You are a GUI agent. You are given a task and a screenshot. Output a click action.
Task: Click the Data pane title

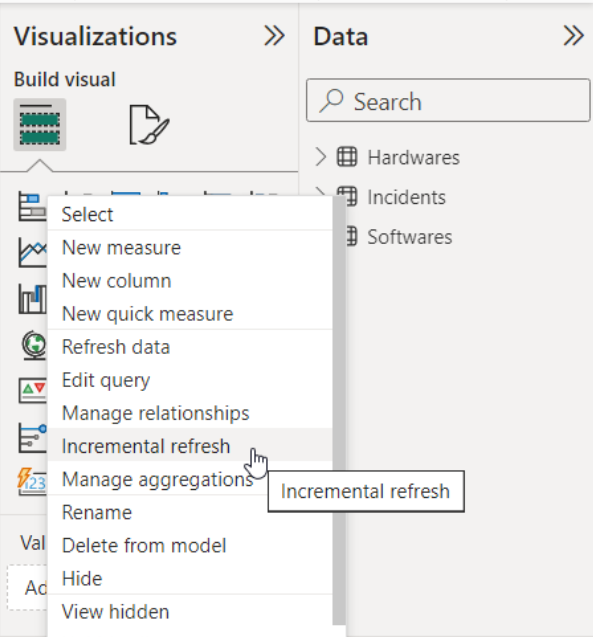pos(341,36)
